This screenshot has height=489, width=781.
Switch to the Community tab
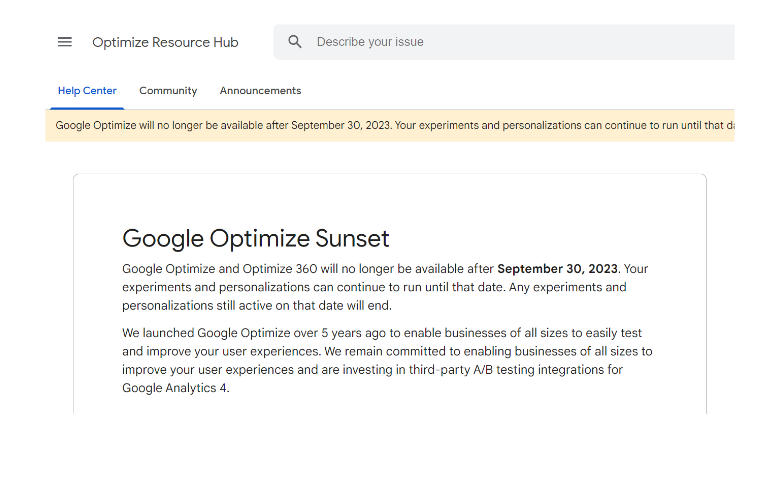coord(168,91)
